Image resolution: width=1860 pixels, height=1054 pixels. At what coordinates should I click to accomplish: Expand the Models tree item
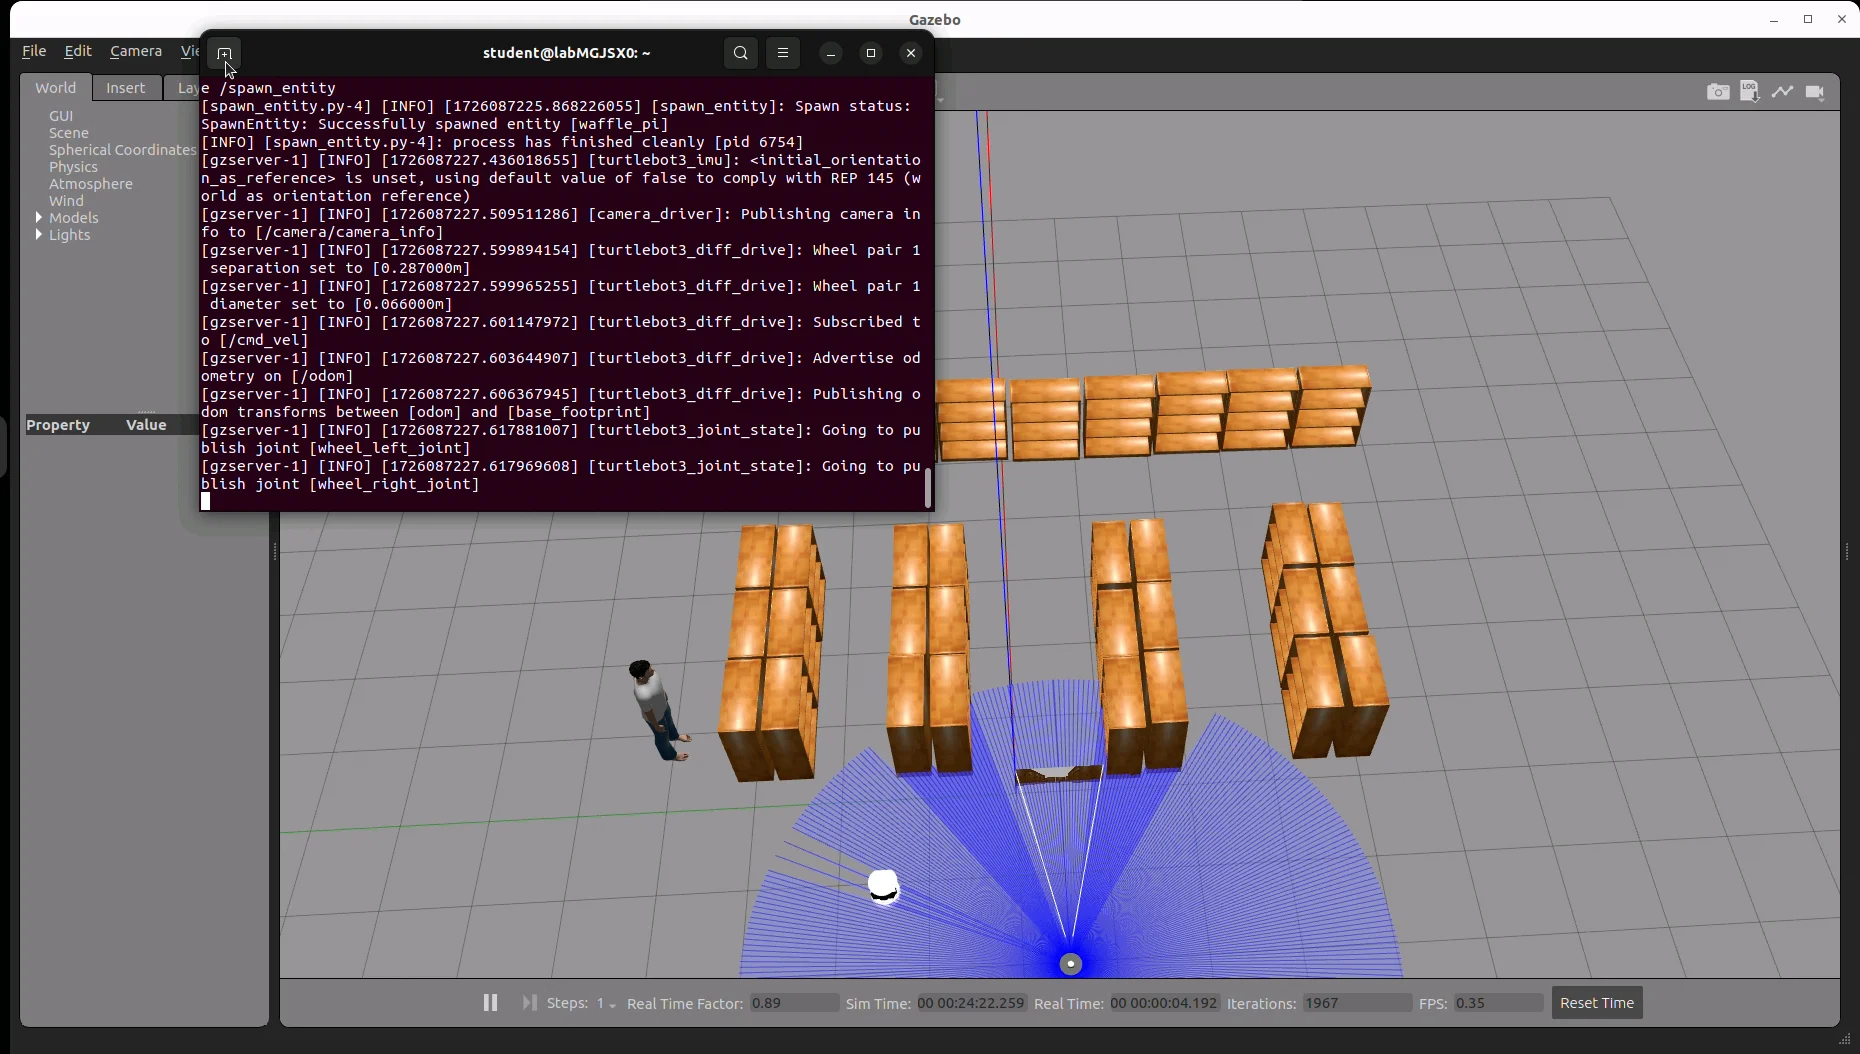[39, 217]
